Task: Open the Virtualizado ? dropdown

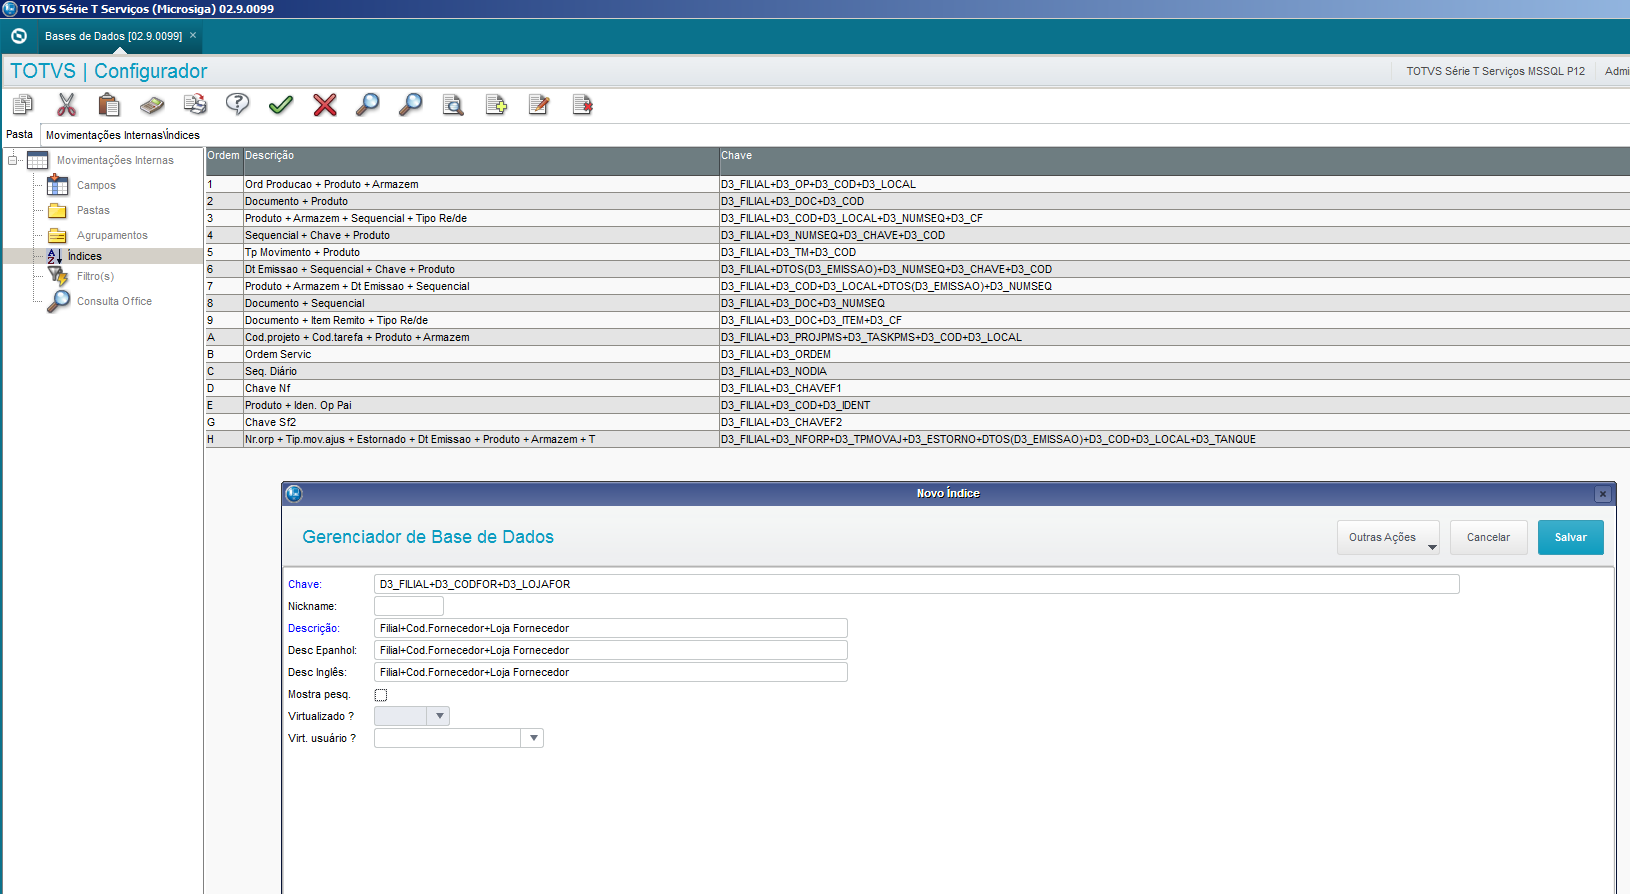Action: point(439,716)
